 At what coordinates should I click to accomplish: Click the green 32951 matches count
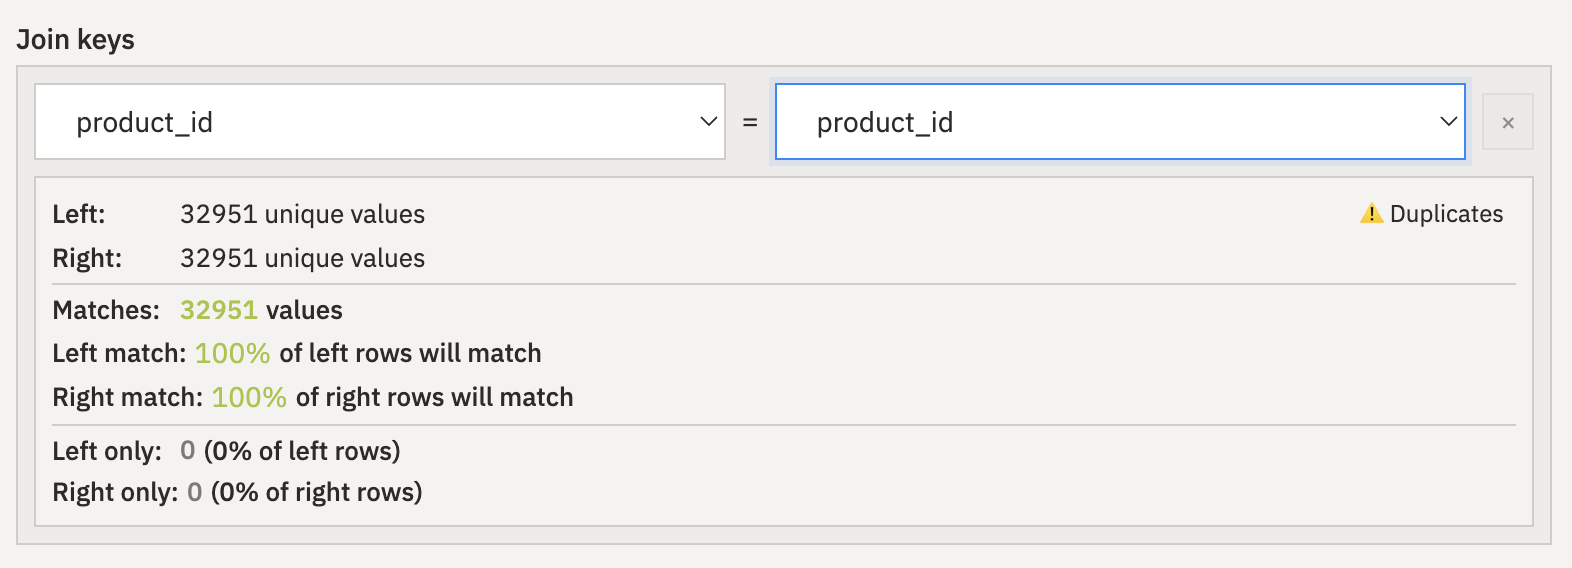[x=219, y=310]
